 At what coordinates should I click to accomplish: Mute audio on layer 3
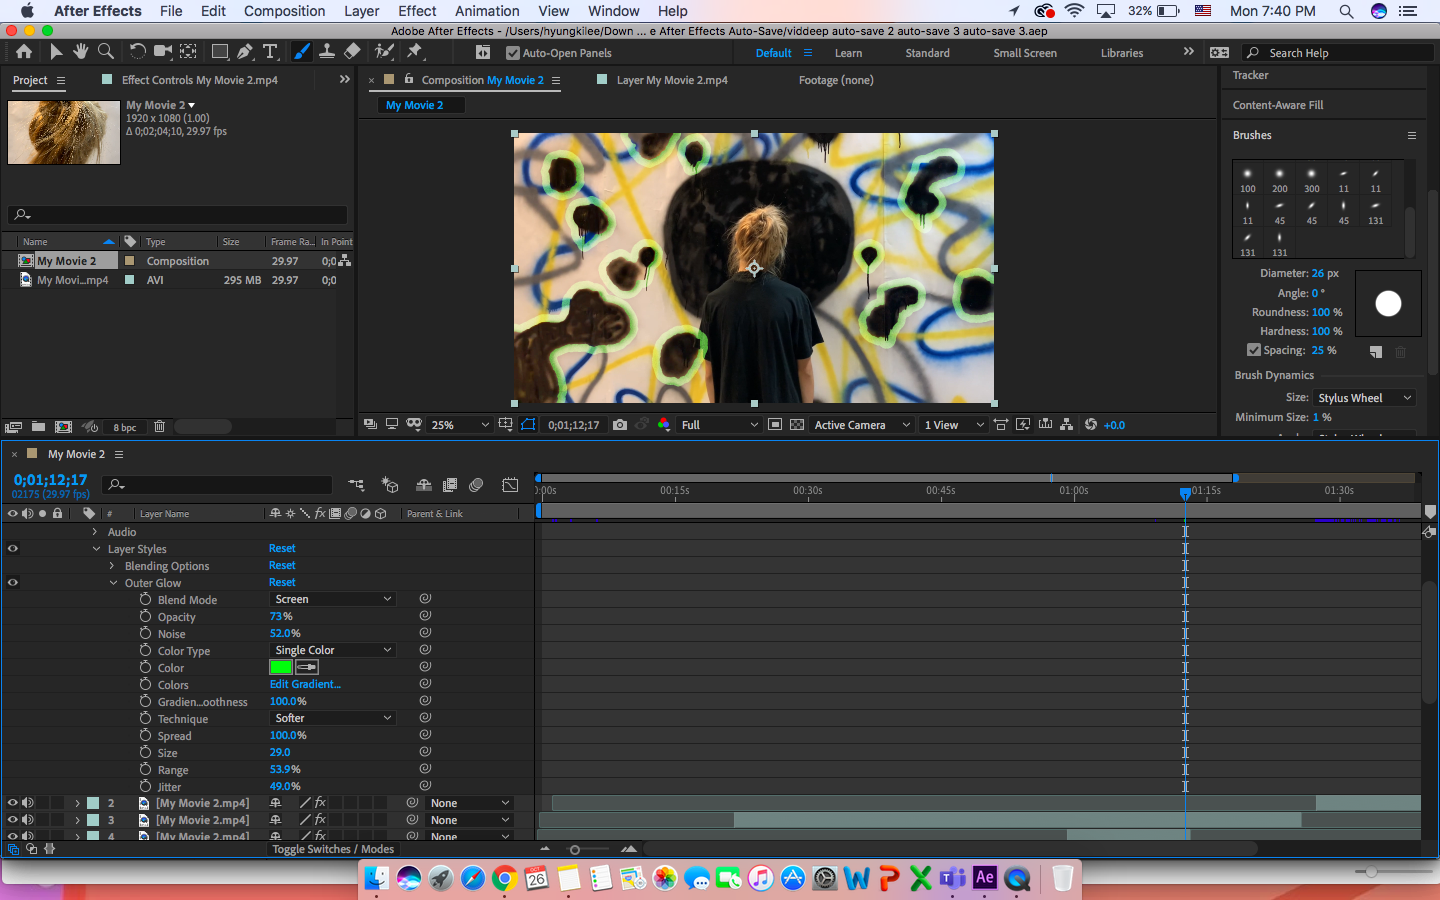pyautogui.click(x=27, y=819)
